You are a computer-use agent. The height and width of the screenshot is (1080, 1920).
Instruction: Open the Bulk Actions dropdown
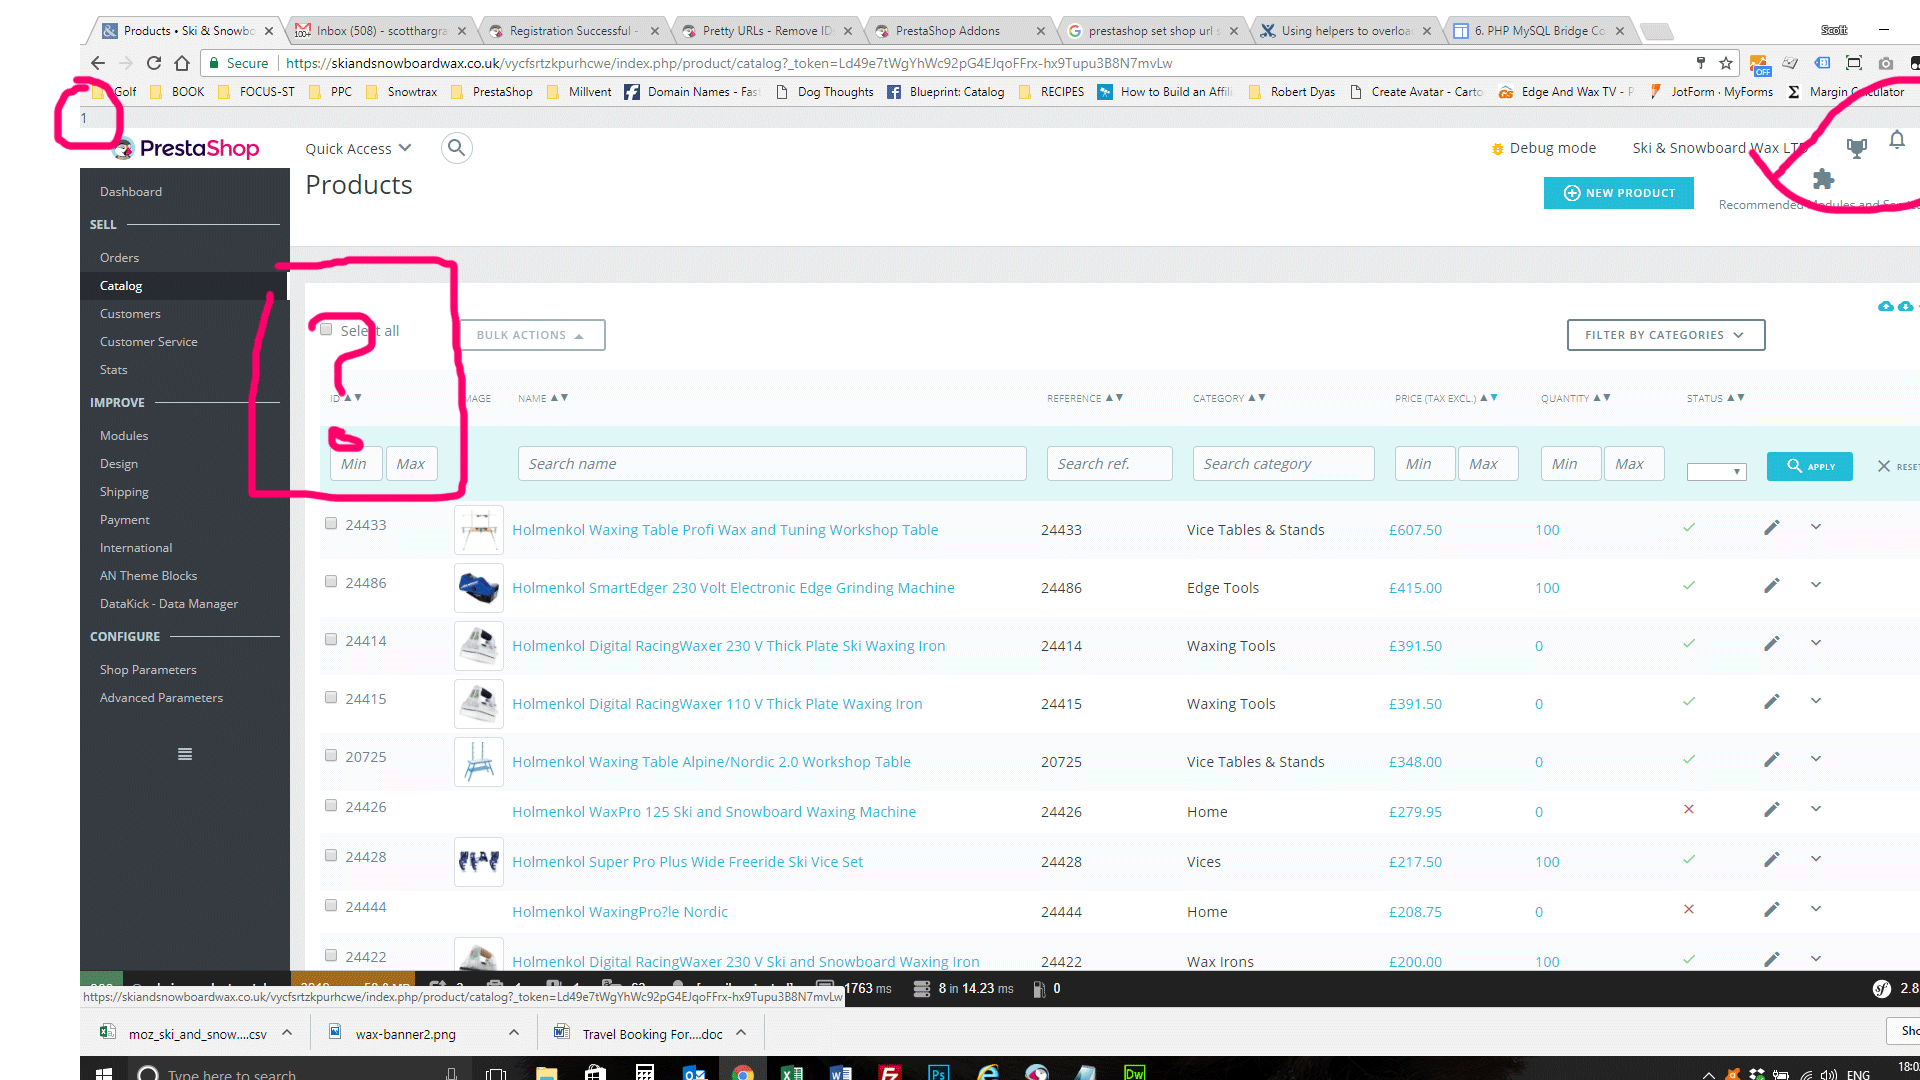click(531, 335)
